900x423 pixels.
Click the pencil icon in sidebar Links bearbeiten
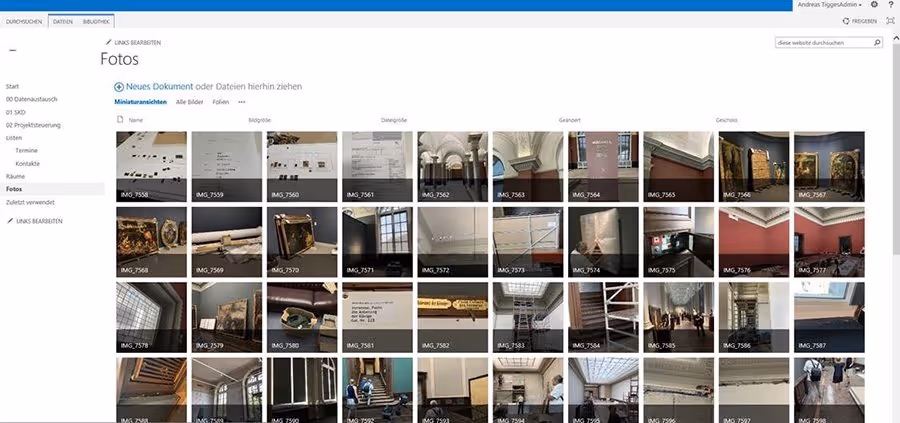(10, 221)
